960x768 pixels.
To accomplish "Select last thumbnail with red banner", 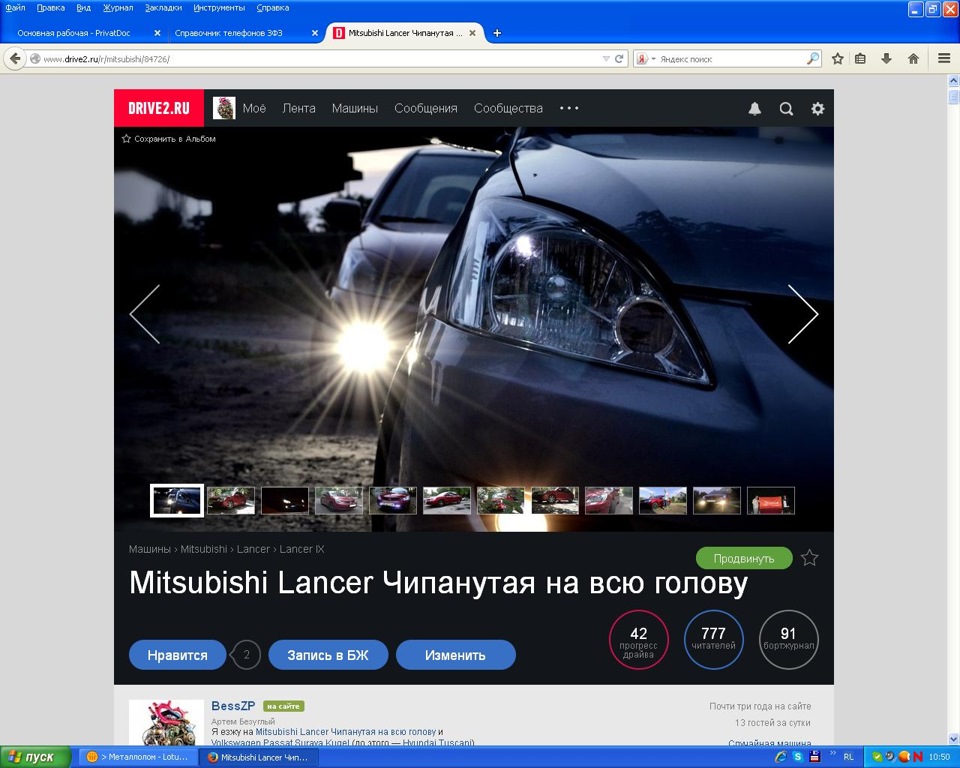I will click(771, 501).
